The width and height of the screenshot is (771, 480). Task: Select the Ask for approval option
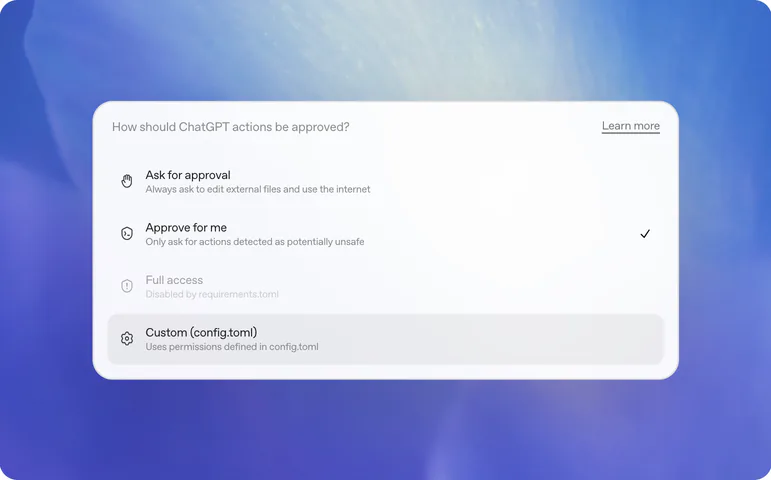point(386,181)
